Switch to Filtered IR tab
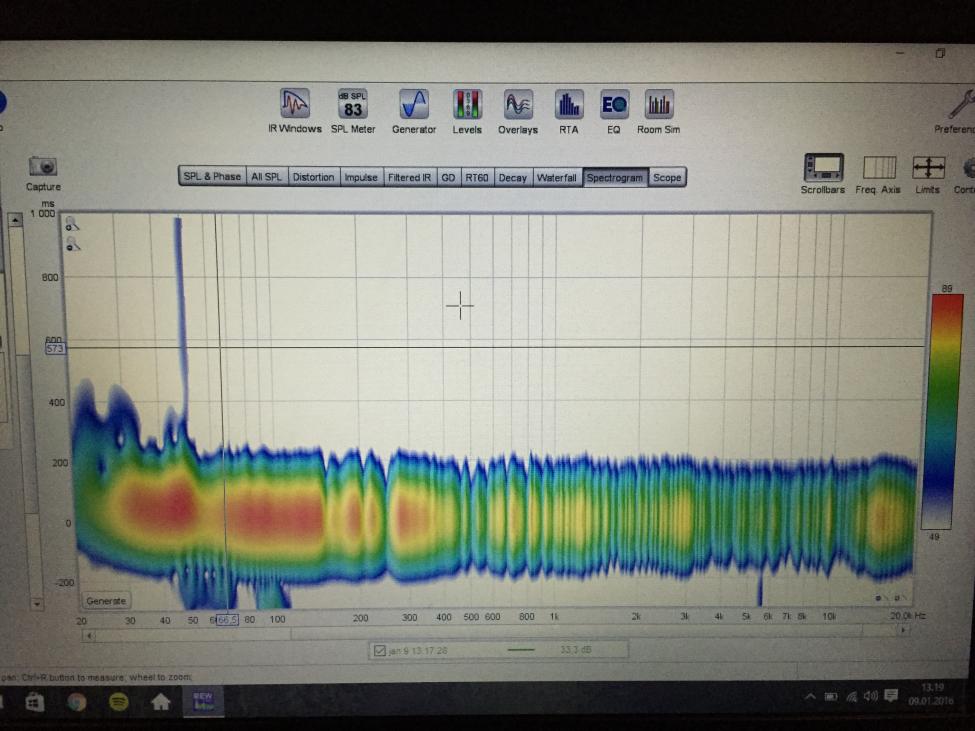 409,177
